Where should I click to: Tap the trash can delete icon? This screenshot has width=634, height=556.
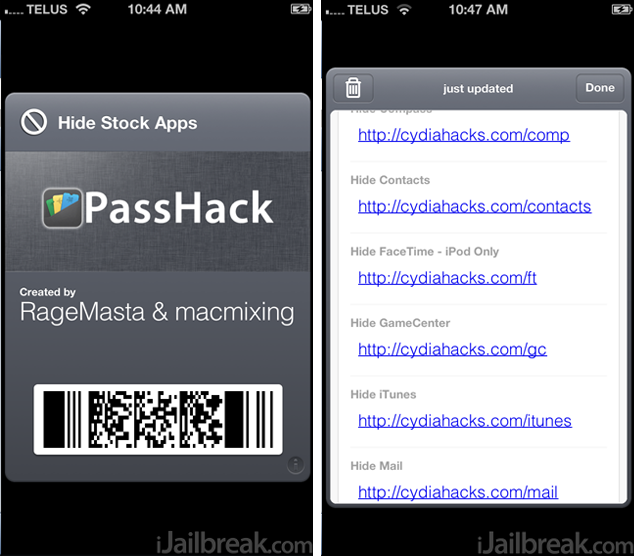coord(353,88)
